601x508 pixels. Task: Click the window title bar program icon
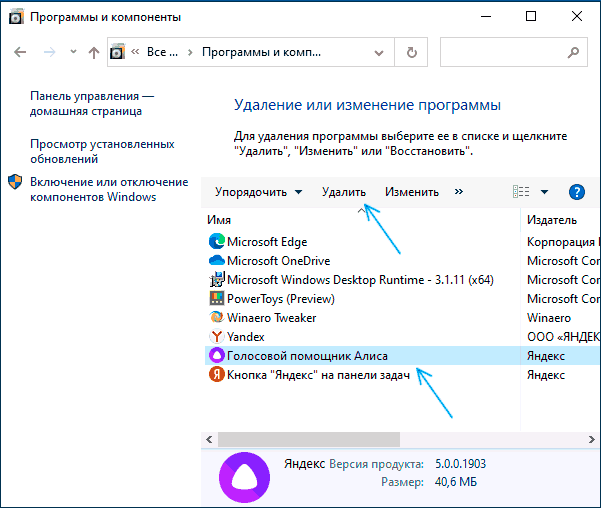16,17
